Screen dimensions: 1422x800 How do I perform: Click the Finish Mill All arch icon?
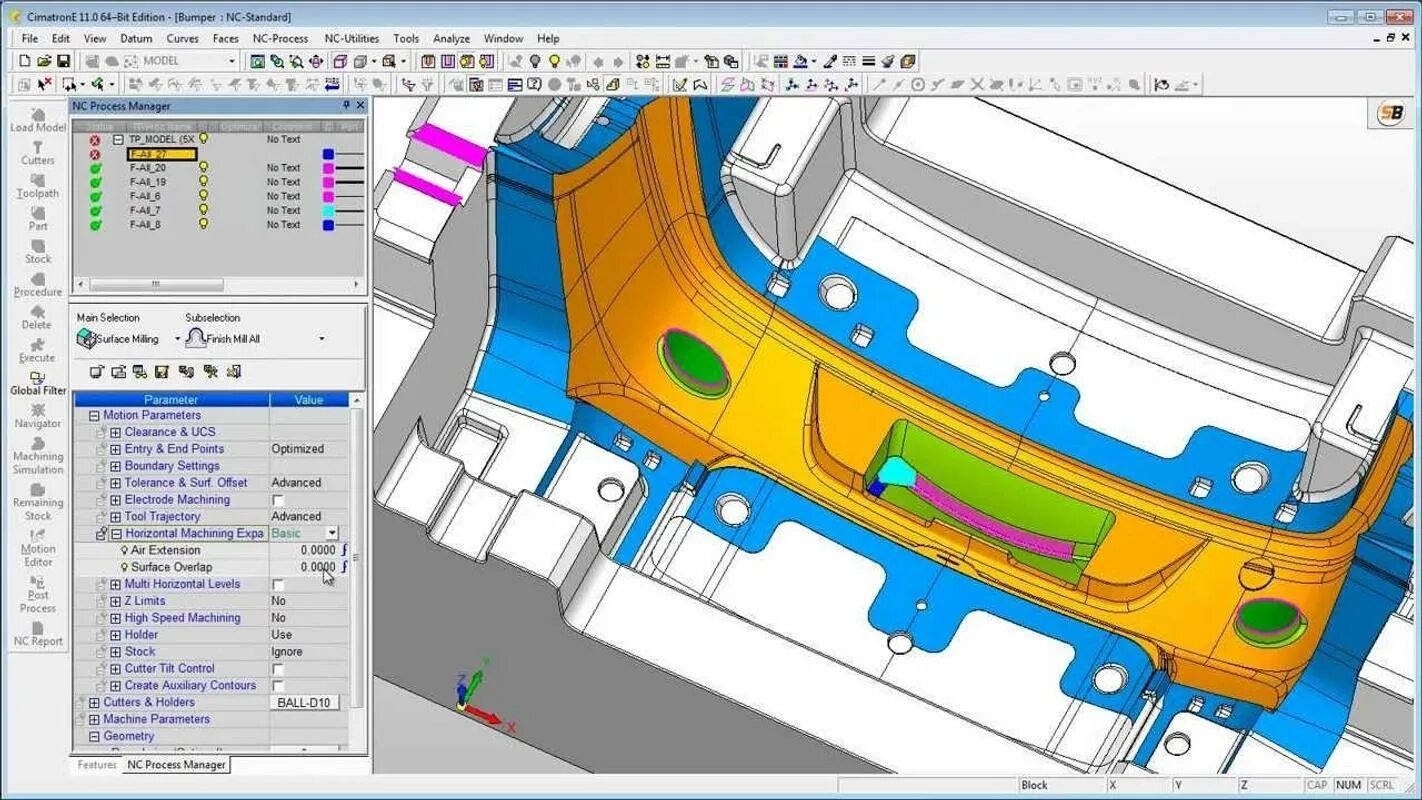[195, 338]
